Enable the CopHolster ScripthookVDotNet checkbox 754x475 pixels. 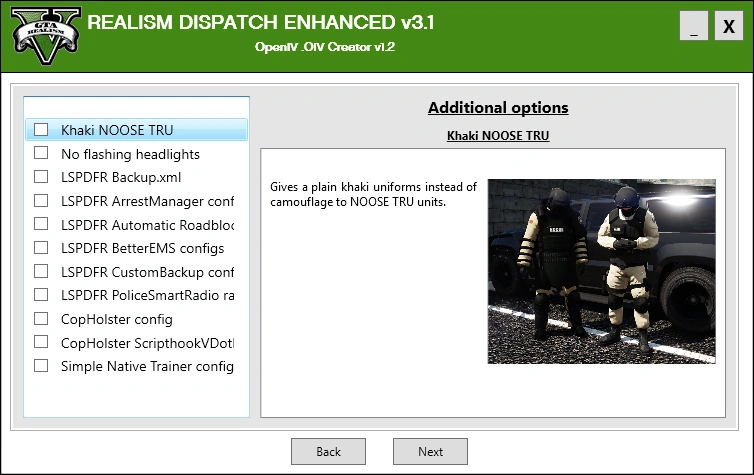[x=41, y=342]
